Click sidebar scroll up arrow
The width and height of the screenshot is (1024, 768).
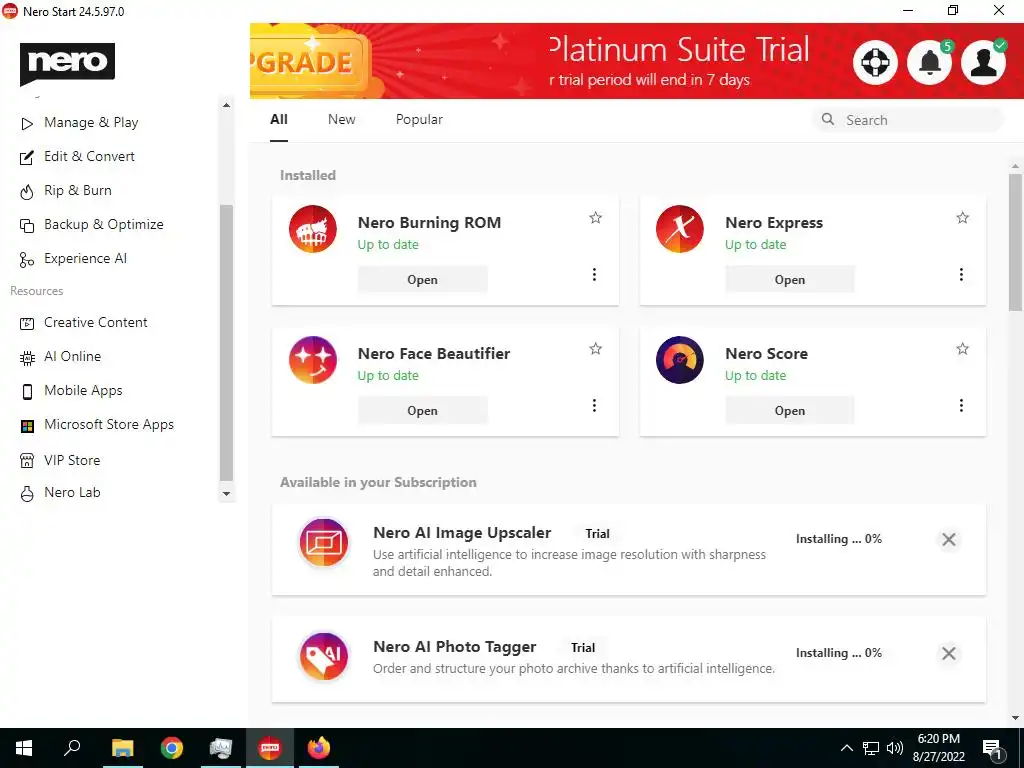click(x=226, y=105)
